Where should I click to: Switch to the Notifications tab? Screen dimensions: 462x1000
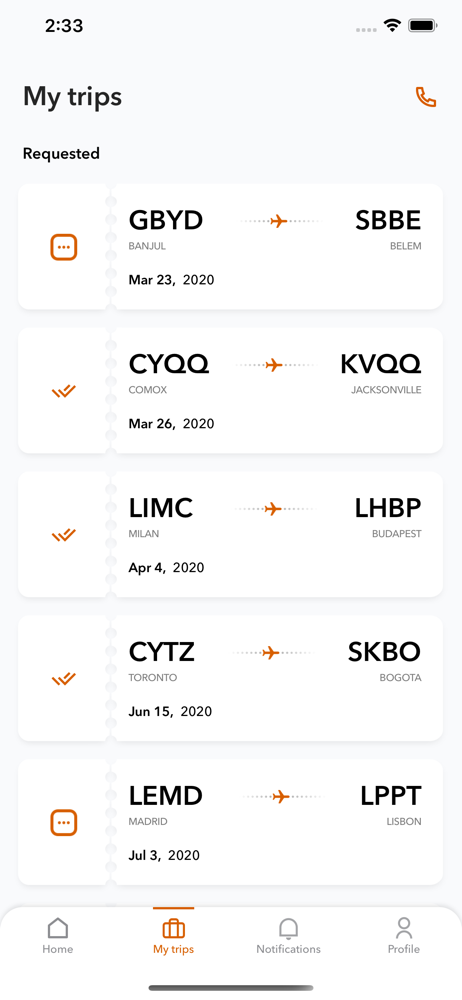pyautogui.click(x=288, y=935)
